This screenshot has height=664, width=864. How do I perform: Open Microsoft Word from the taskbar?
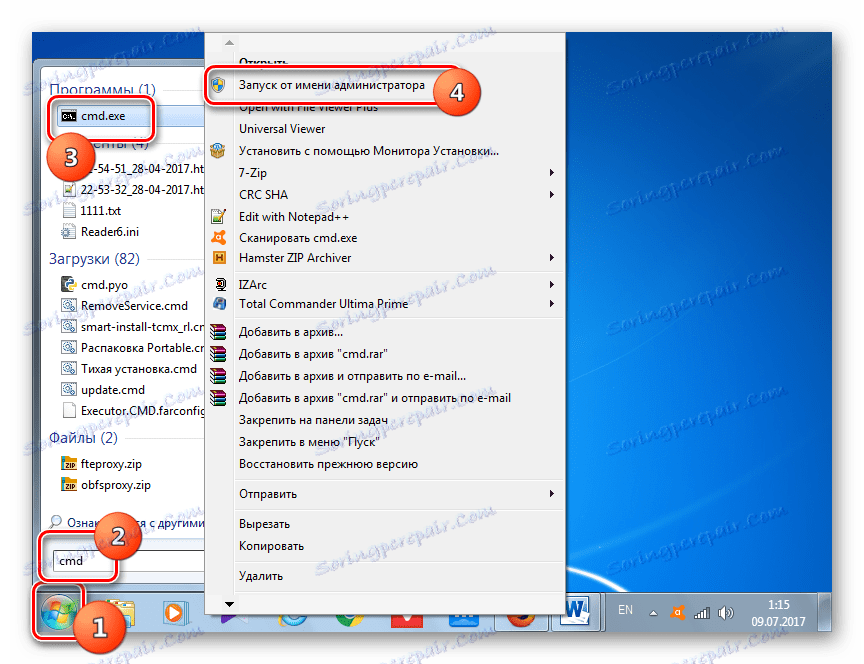point(575,611)
